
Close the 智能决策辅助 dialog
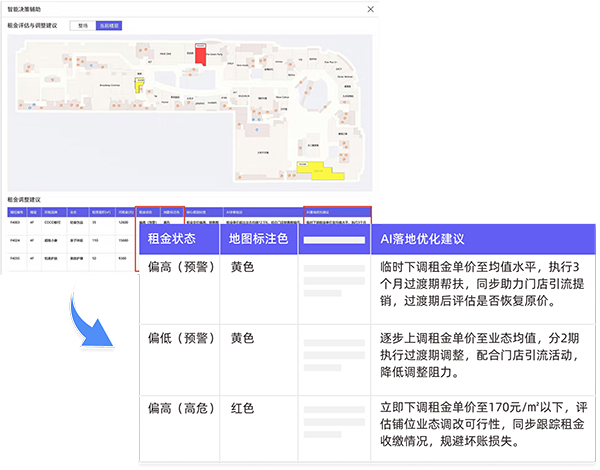pos(370,9)
